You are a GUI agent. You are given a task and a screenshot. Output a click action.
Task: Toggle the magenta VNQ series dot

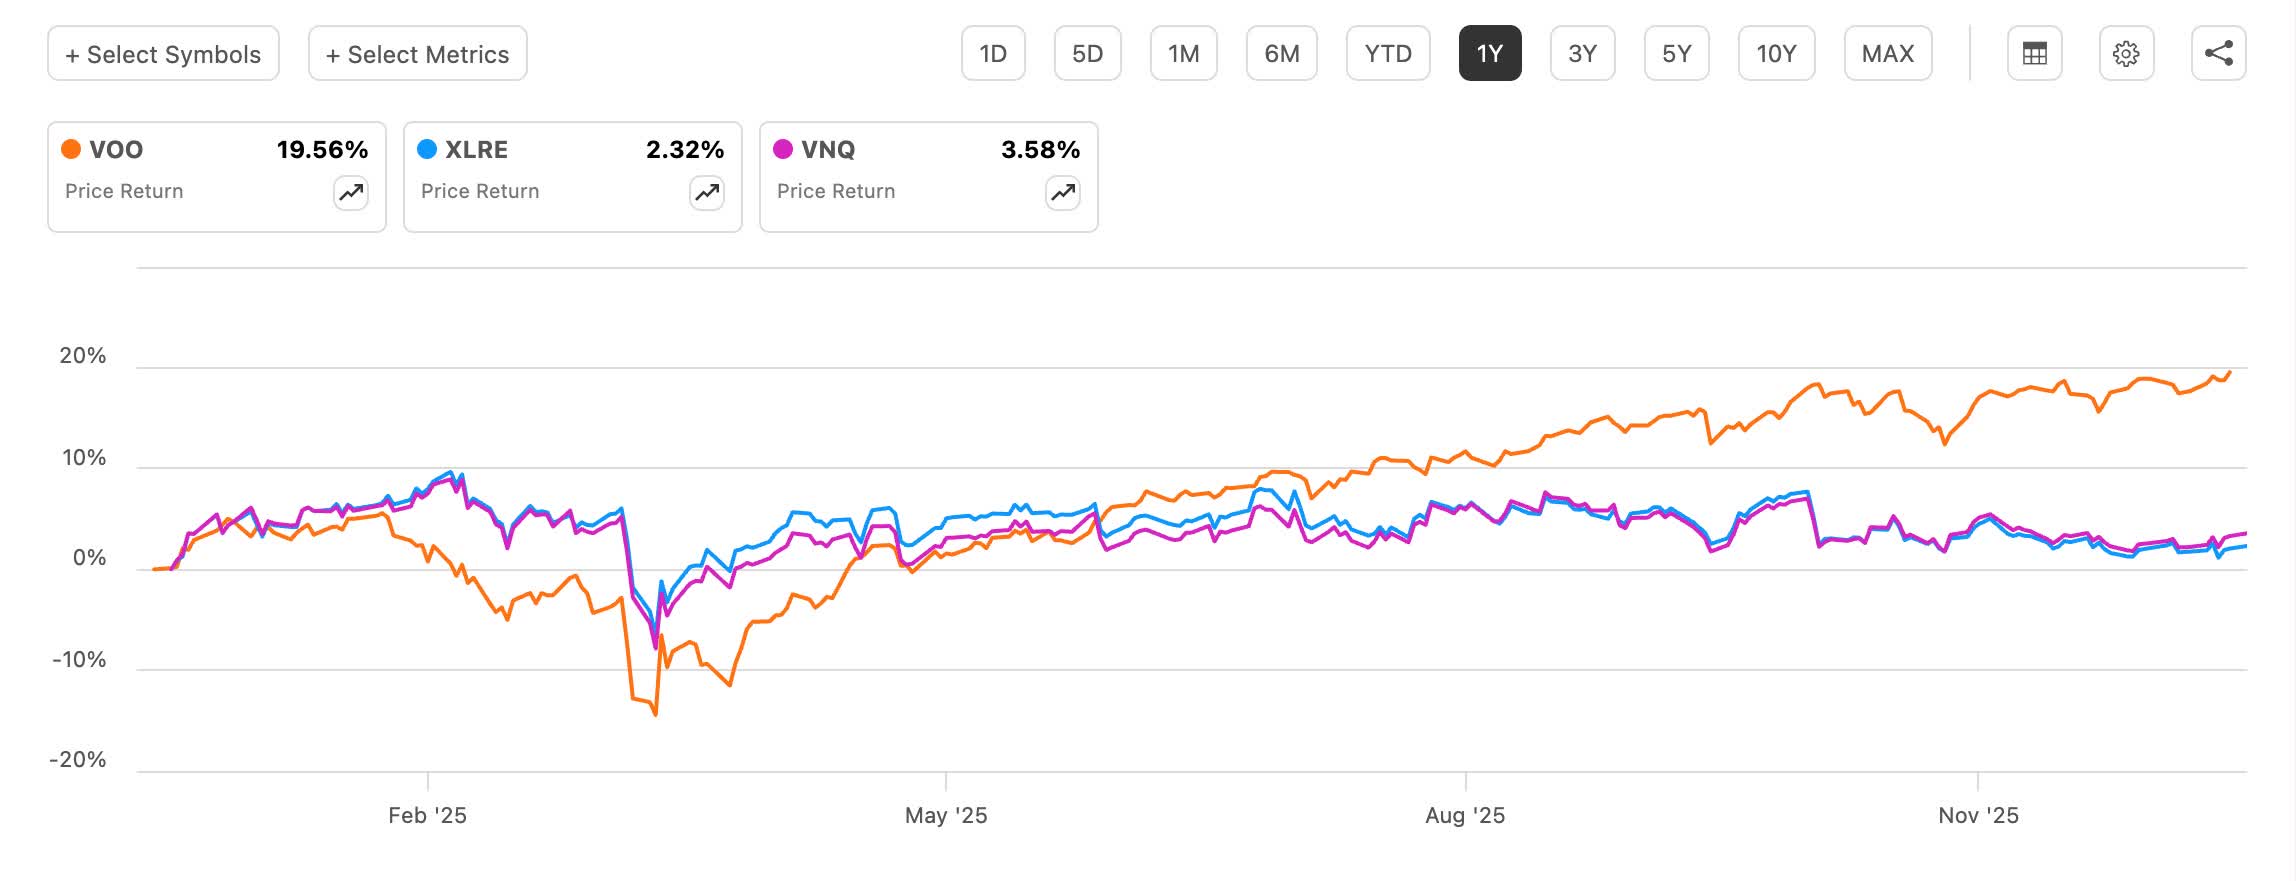[x=781, y=148]
